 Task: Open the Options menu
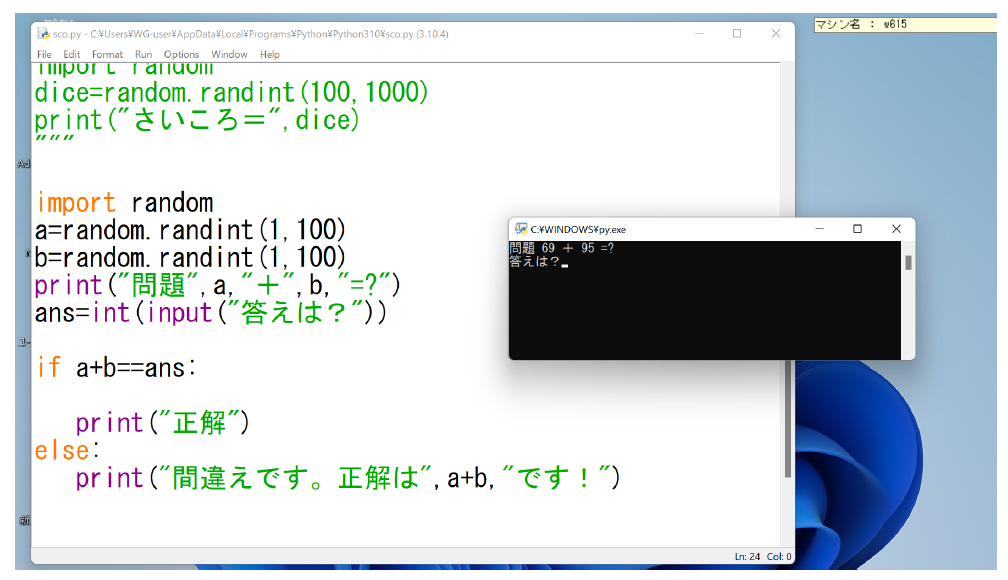click(181, 54)
